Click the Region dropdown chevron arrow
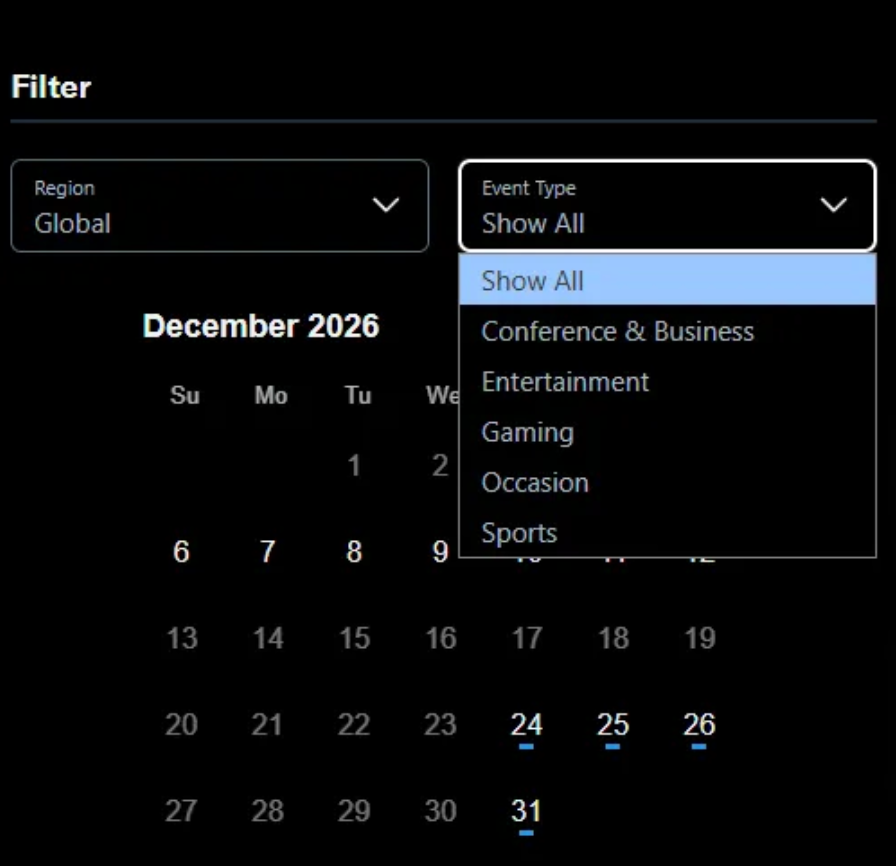This screenshot has height=866, width=896. pos(386,206)
